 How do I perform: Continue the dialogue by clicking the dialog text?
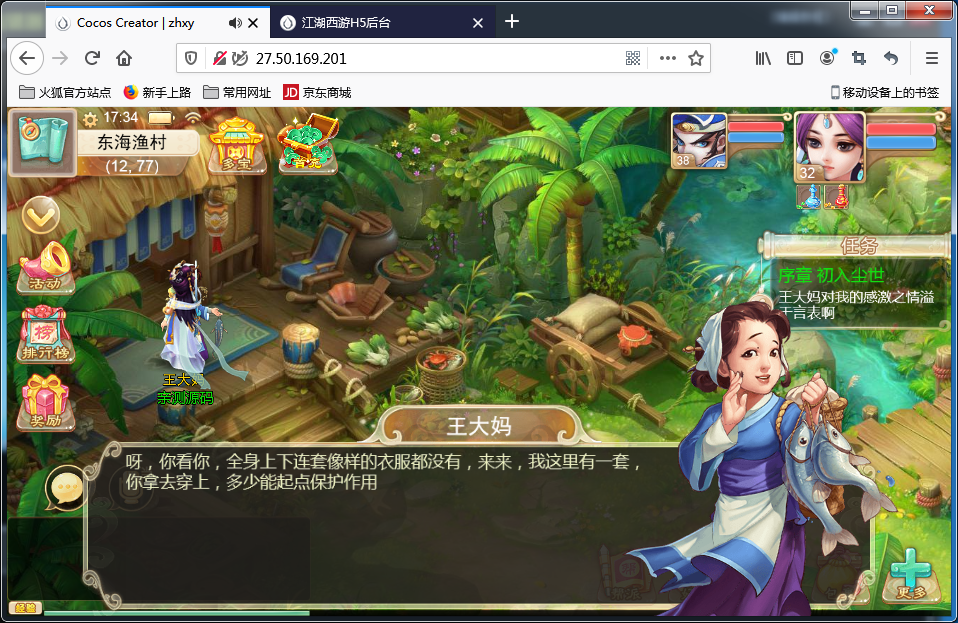click(384, 472)
